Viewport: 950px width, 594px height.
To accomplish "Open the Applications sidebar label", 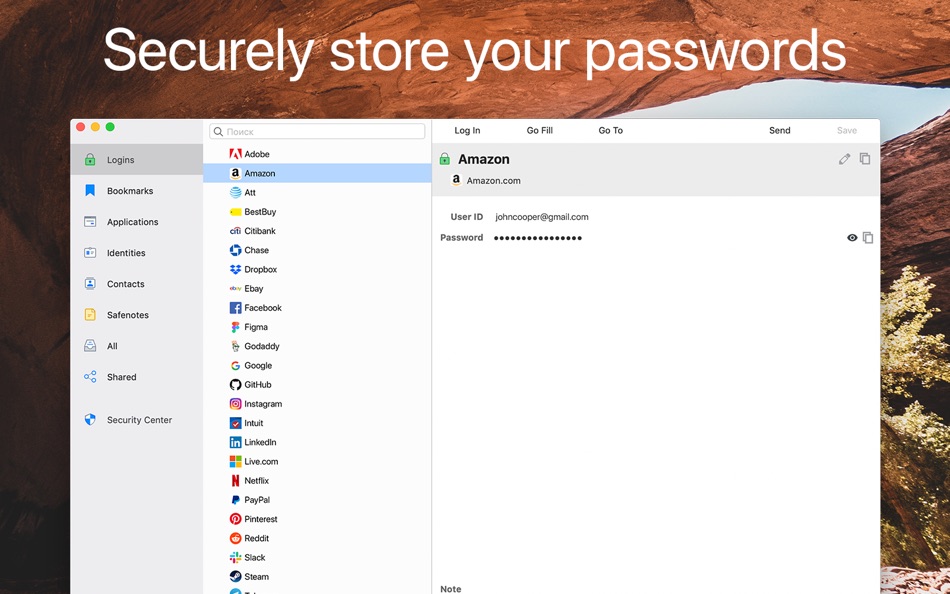I will click(x=133, y=222).
